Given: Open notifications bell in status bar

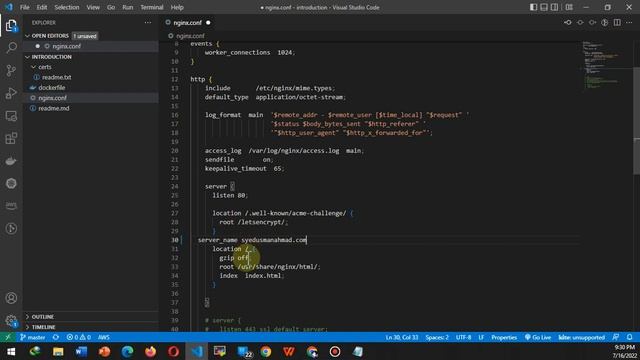Looking at the screenshot, I should tap(629, 337).
